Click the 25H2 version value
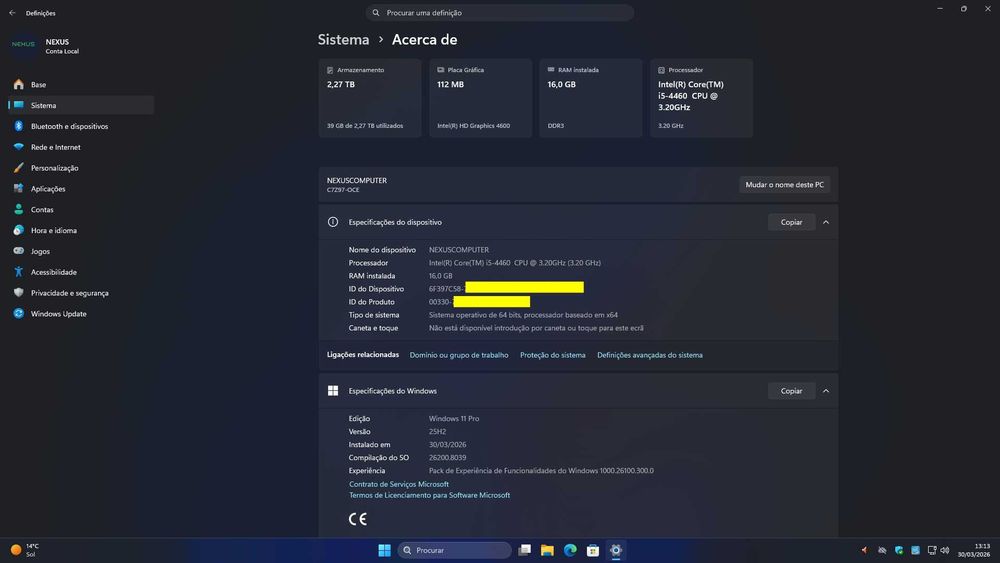The width and height of the screenshot is (1000, 563). pyautogui.click(x=438, y=432)
